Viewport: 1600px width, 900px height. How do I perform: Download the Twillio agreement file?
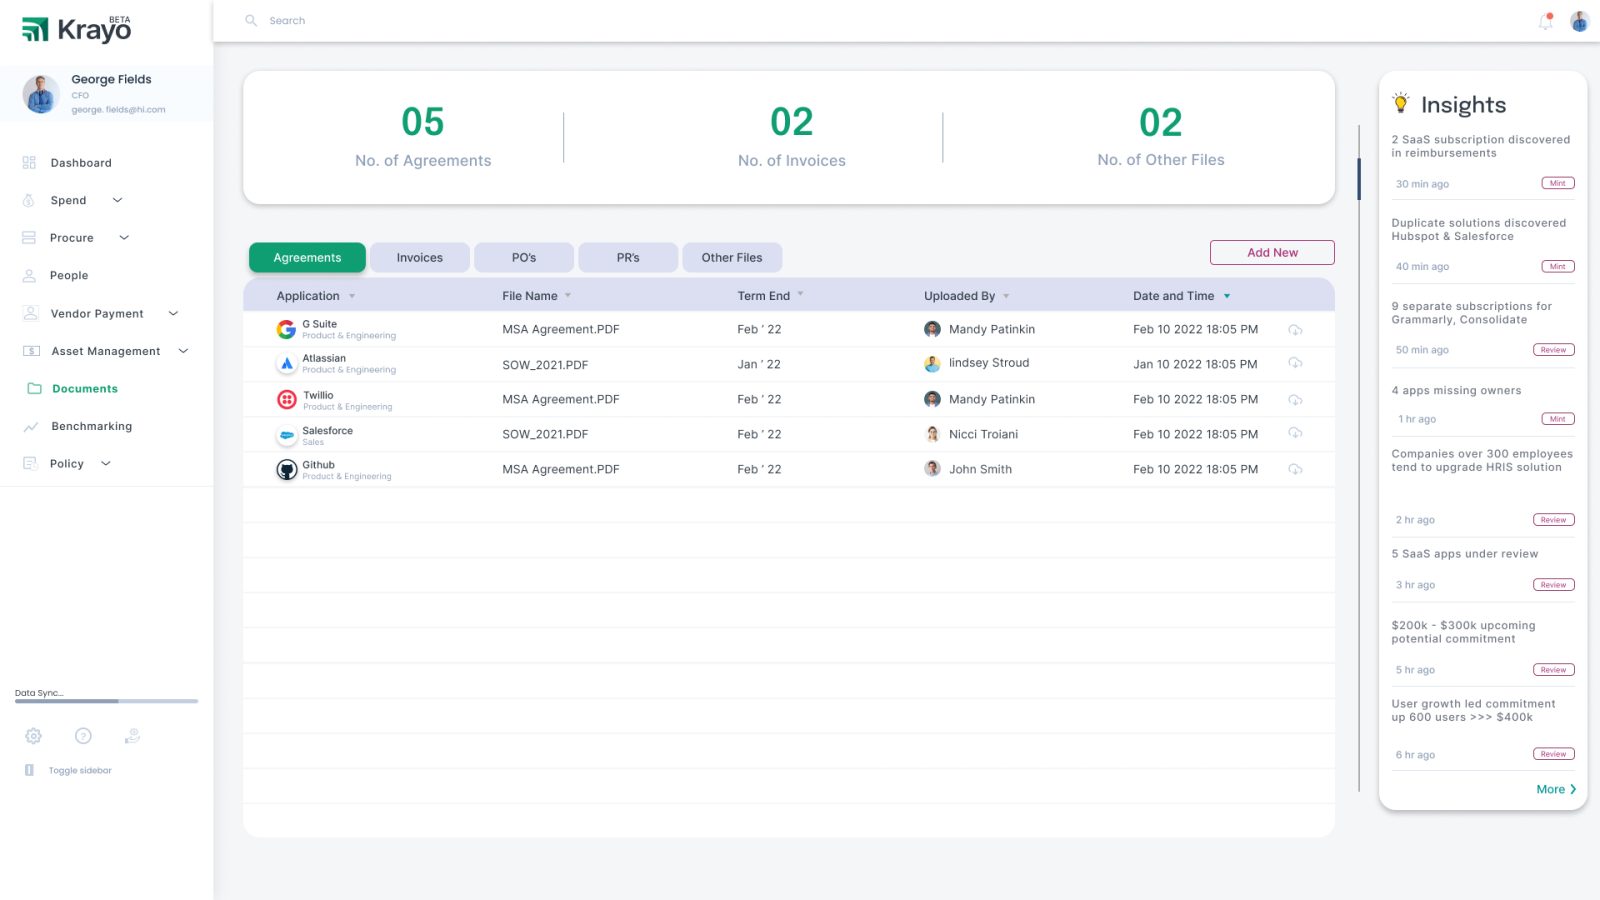click(x=1295, y=400)
